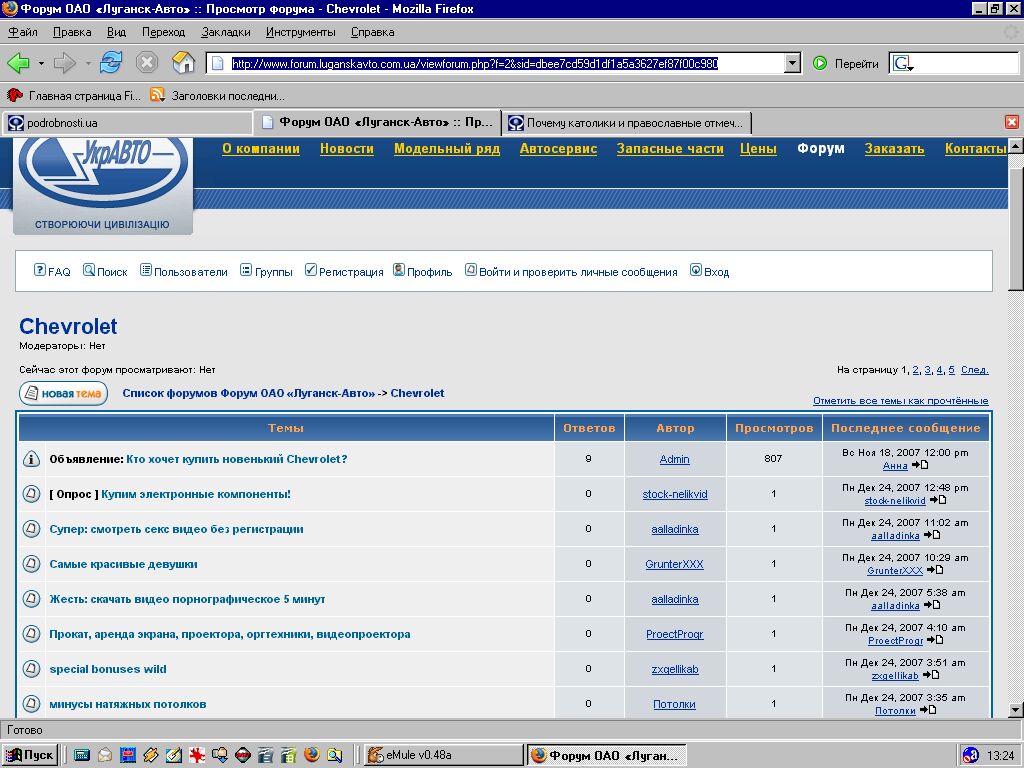The height and width of the screenshot is (768, 1024).
Task: Open topic минусы натяжных потолков
Action: pyautogui.click(x=128, y=704)
